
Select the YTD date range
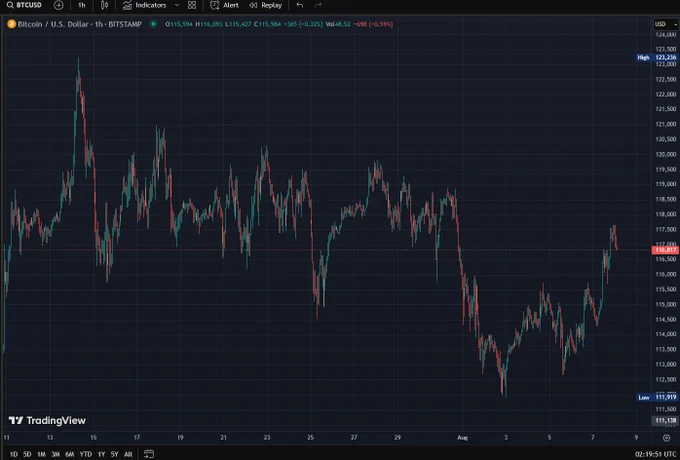pos(86,454)
